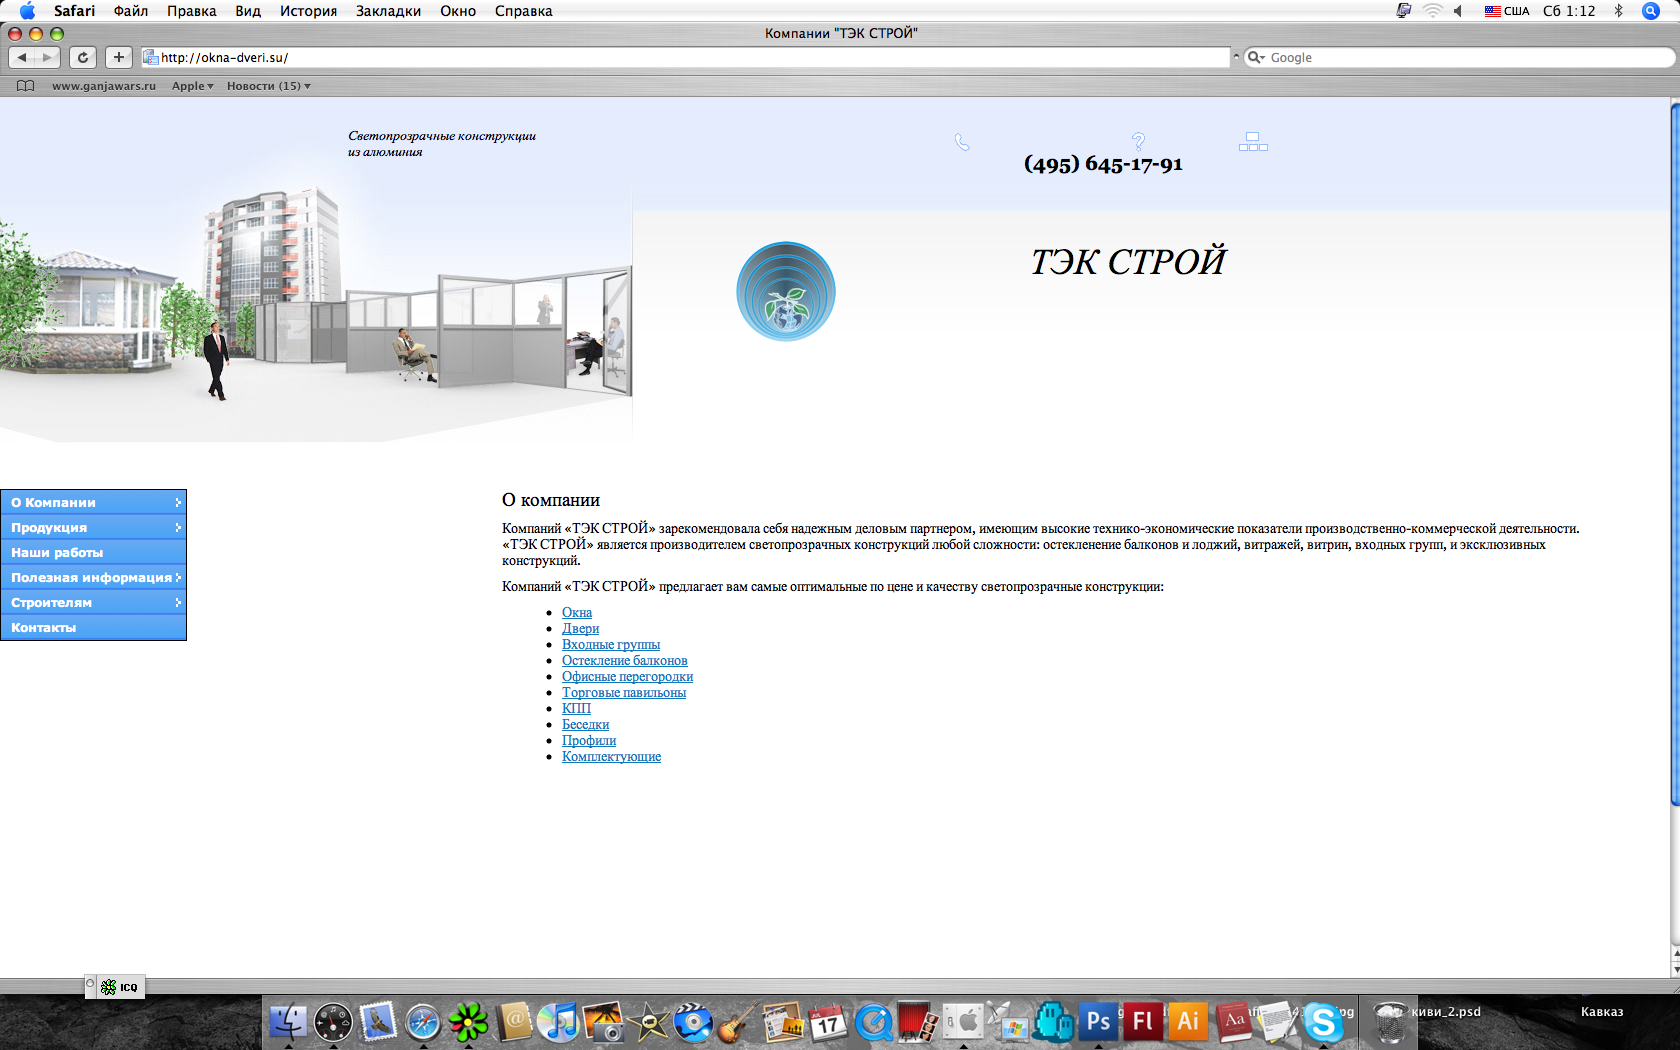Open the Вид menu
The image size is (1680, 1050).
point(248,11)
